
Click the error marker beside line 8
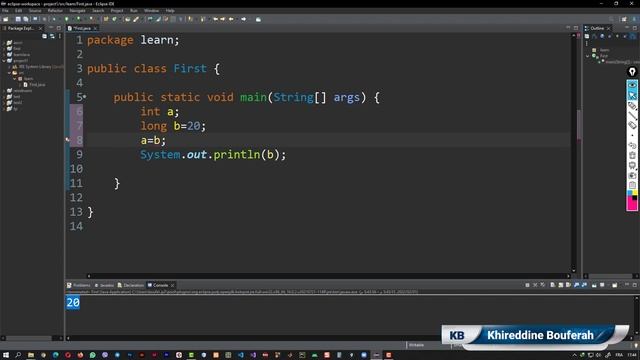(x=67, y=140)
